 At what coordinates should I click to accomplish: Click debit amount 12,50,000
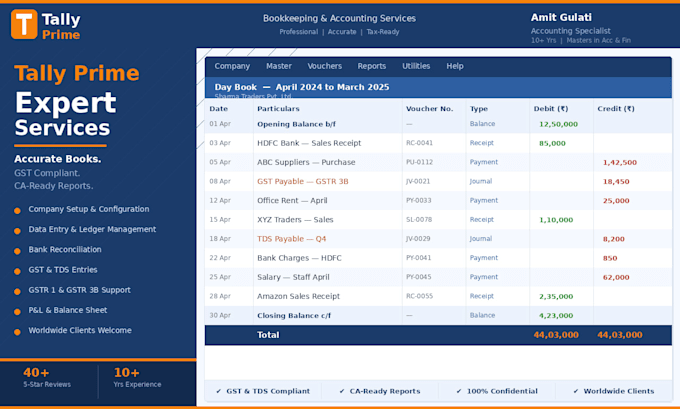558,124
